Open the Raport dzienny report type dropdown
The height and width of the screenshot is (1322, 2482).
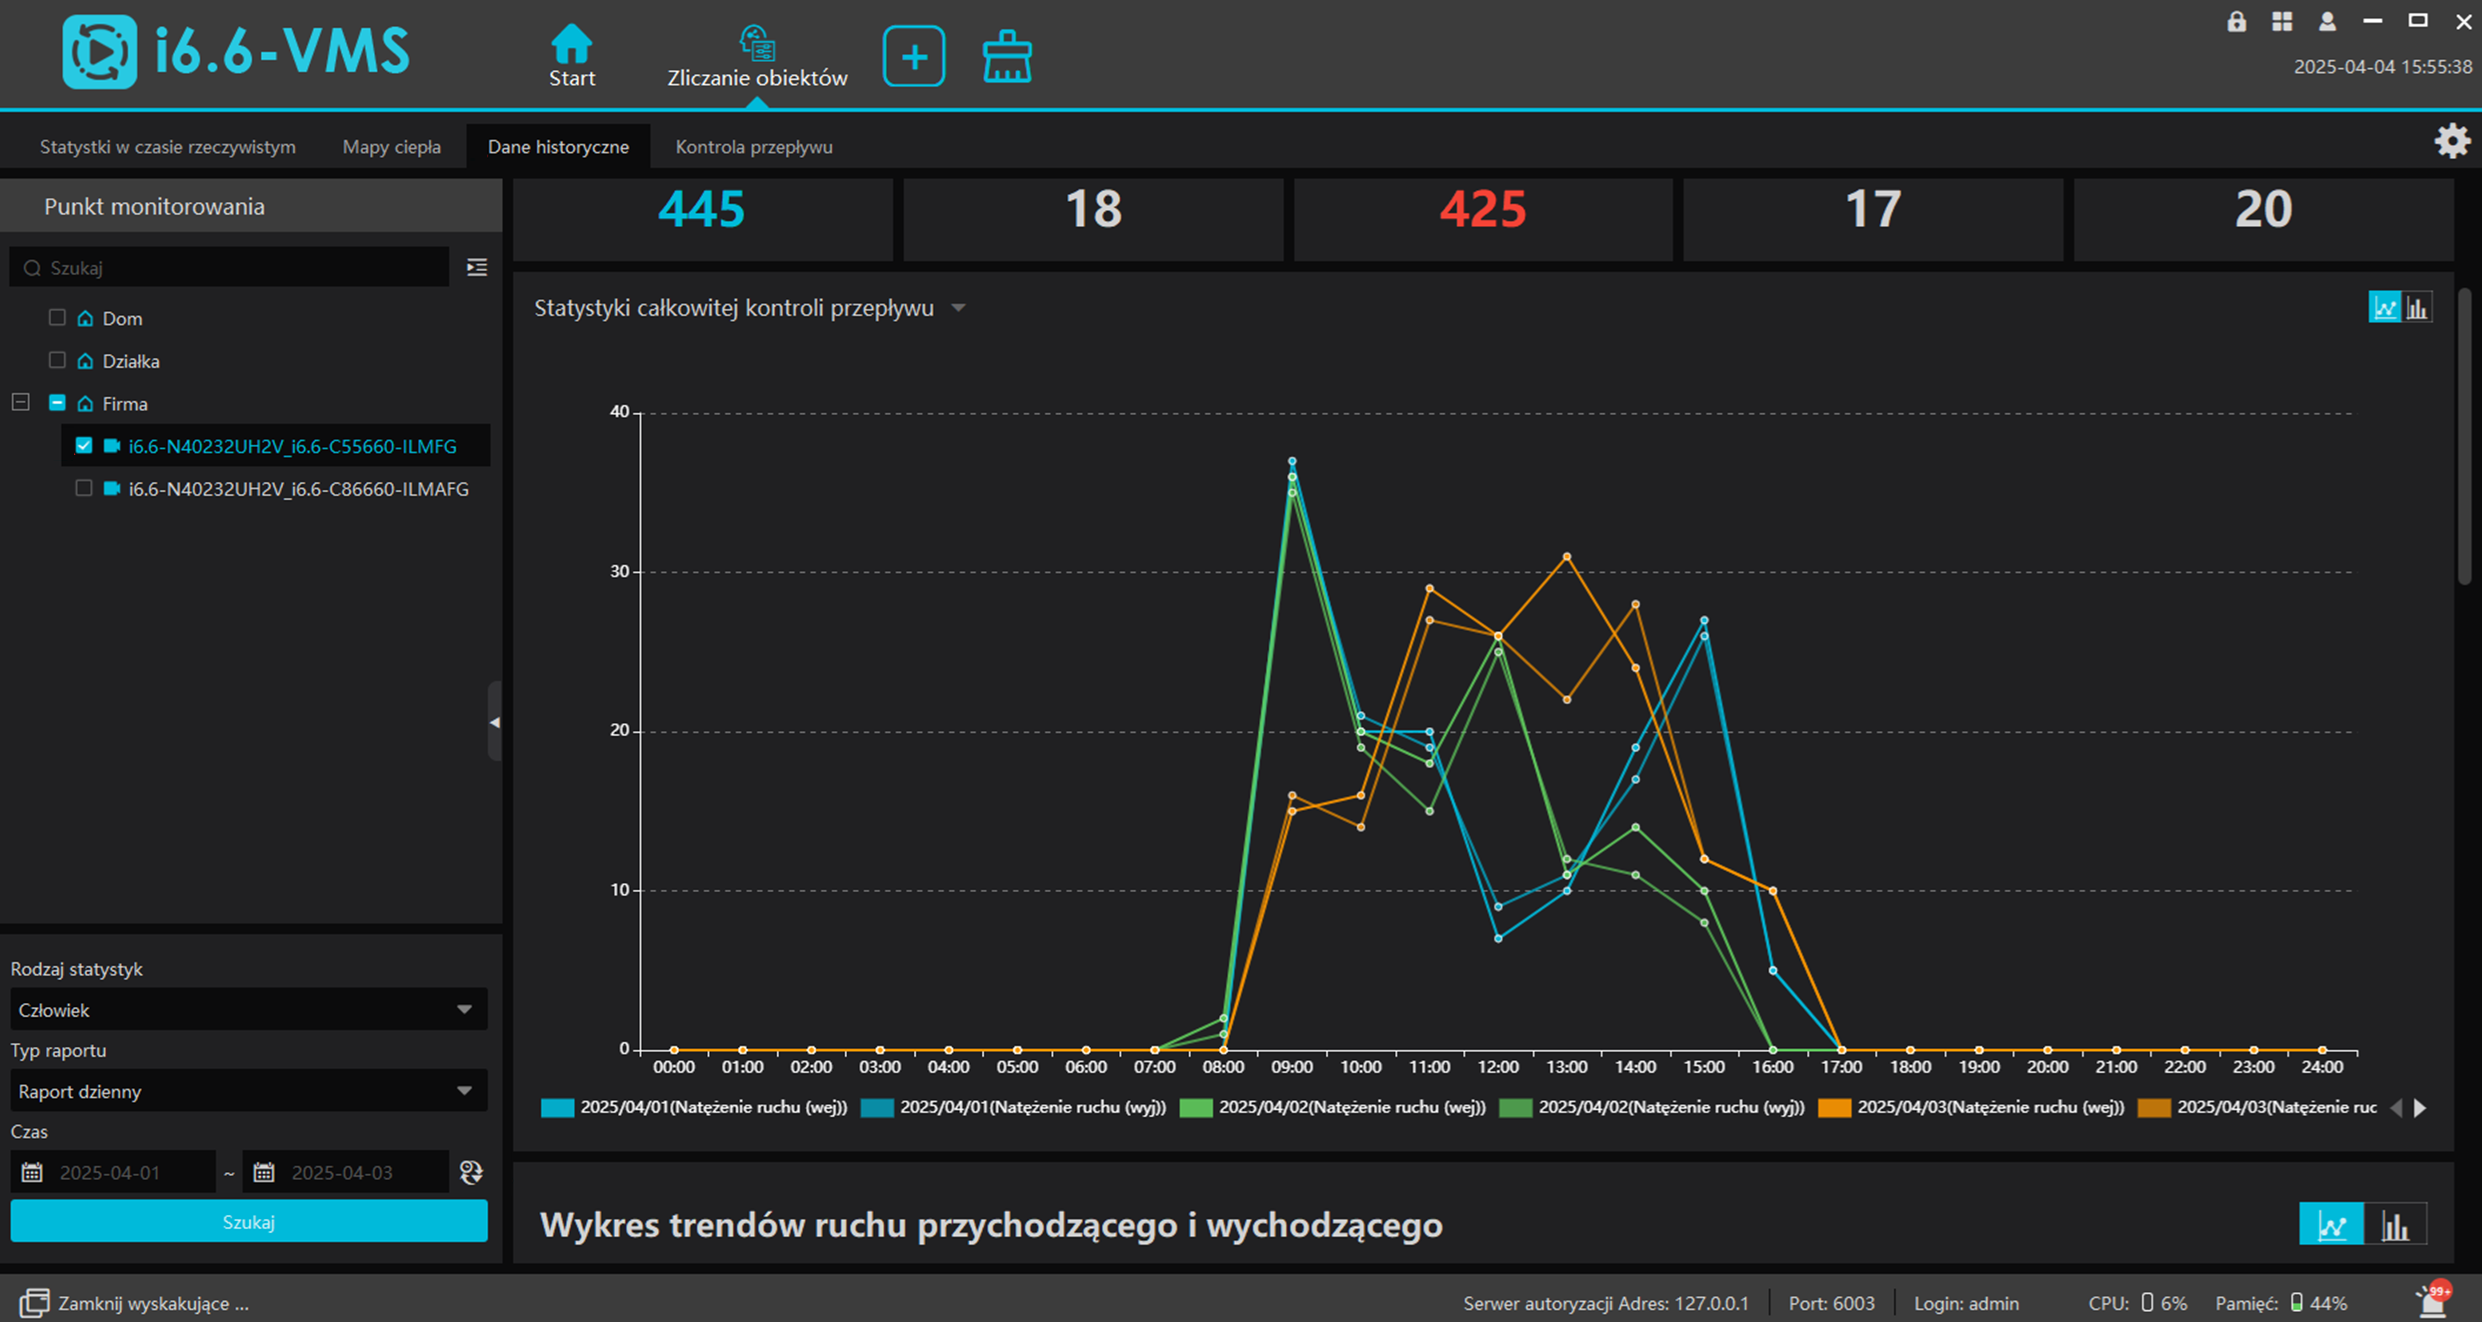pyautogui.click(x=248, y=1091)
